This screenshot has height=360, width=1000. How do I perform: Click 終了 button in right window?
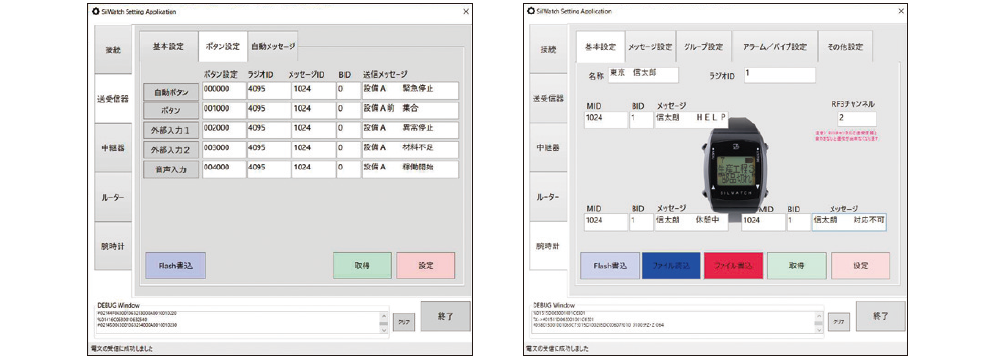click(880, 317)
